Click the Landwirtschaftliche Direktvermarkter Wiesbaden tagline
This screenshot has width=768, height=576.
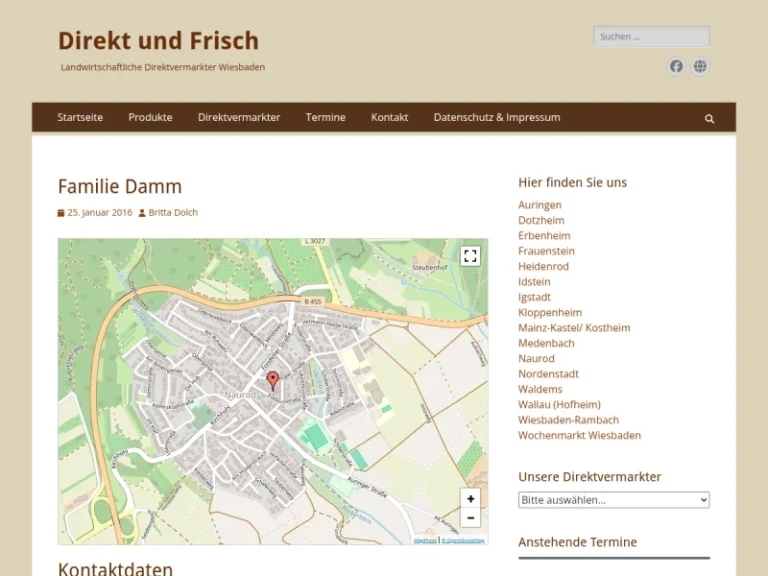(x=163, y=67)
